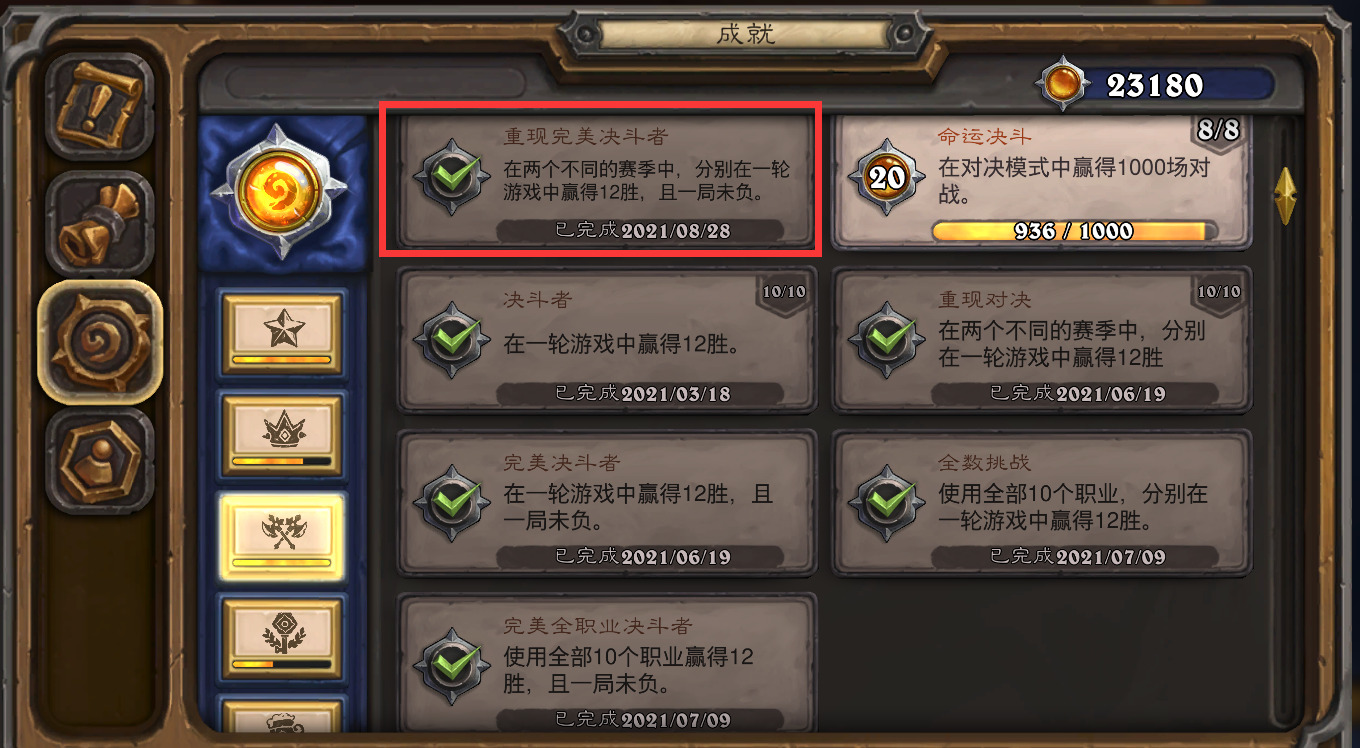The width and height of the screenshot is (1360, 748).
Task: Expand the 10/10 tier tag on 重现对决
Action: [x=1218, y=293]
